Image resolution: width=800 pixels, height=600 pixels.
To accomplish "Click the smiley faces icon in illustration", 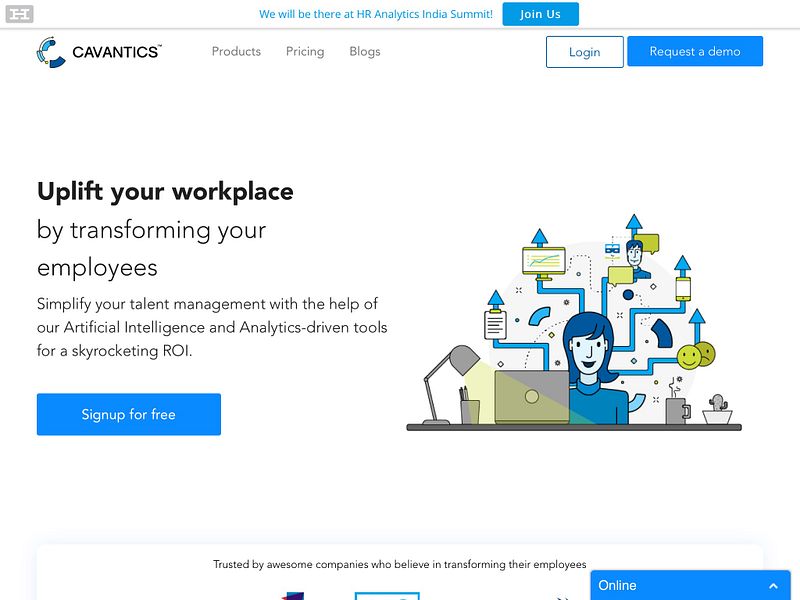I will (x=696, y=356).
